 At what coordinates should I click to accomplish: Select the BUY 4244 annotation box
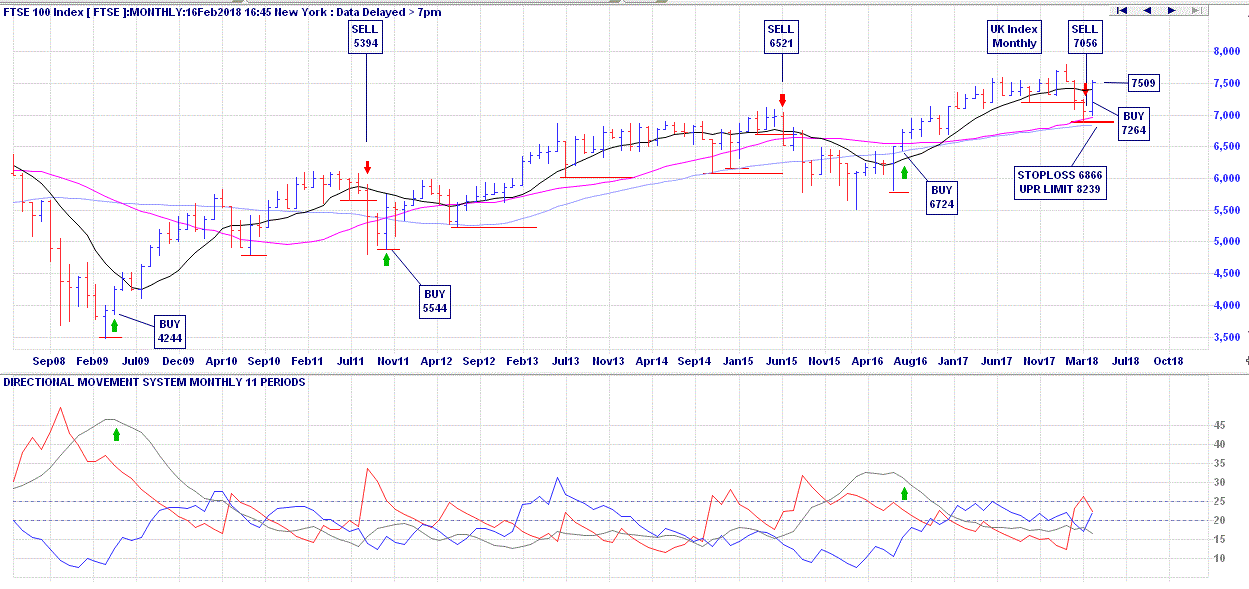(170, 331)
